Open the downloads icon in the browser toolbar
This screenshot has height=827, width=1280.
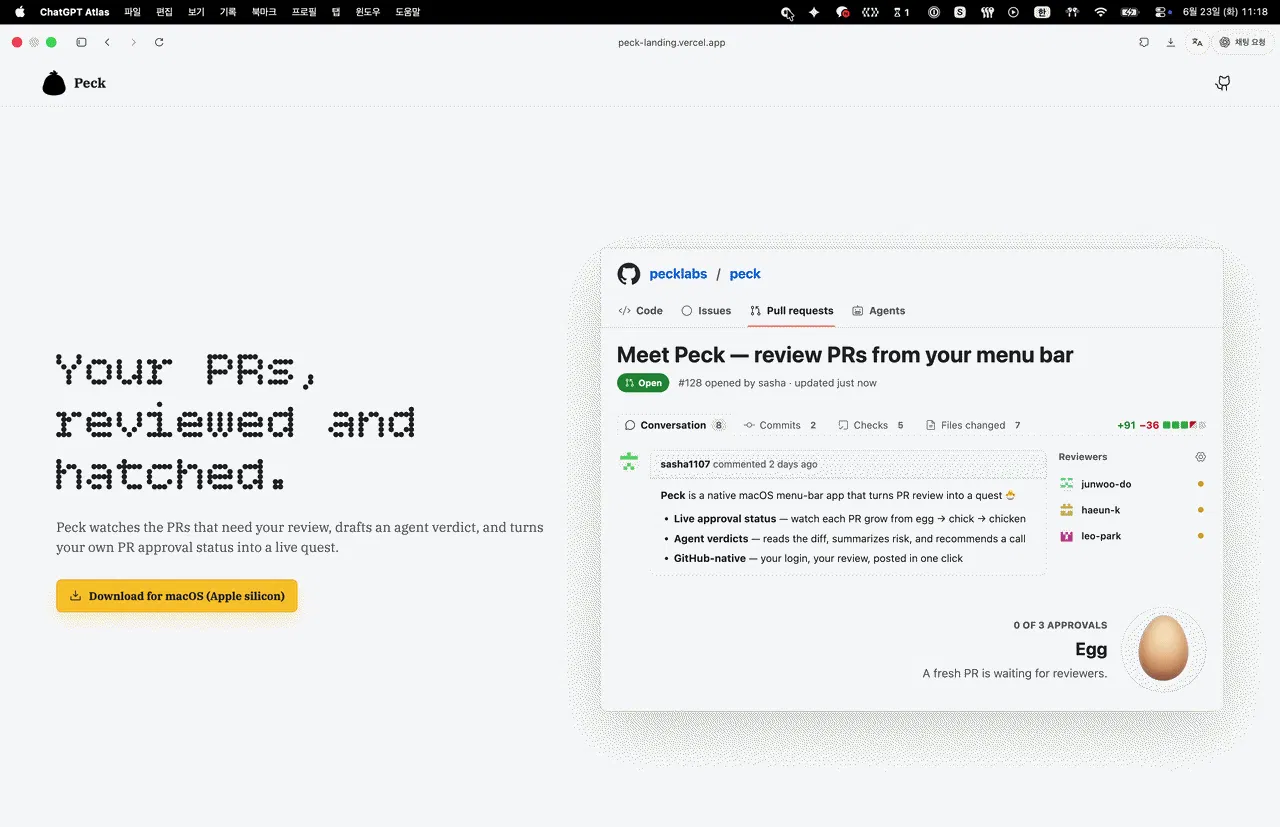click(1171, 42)
